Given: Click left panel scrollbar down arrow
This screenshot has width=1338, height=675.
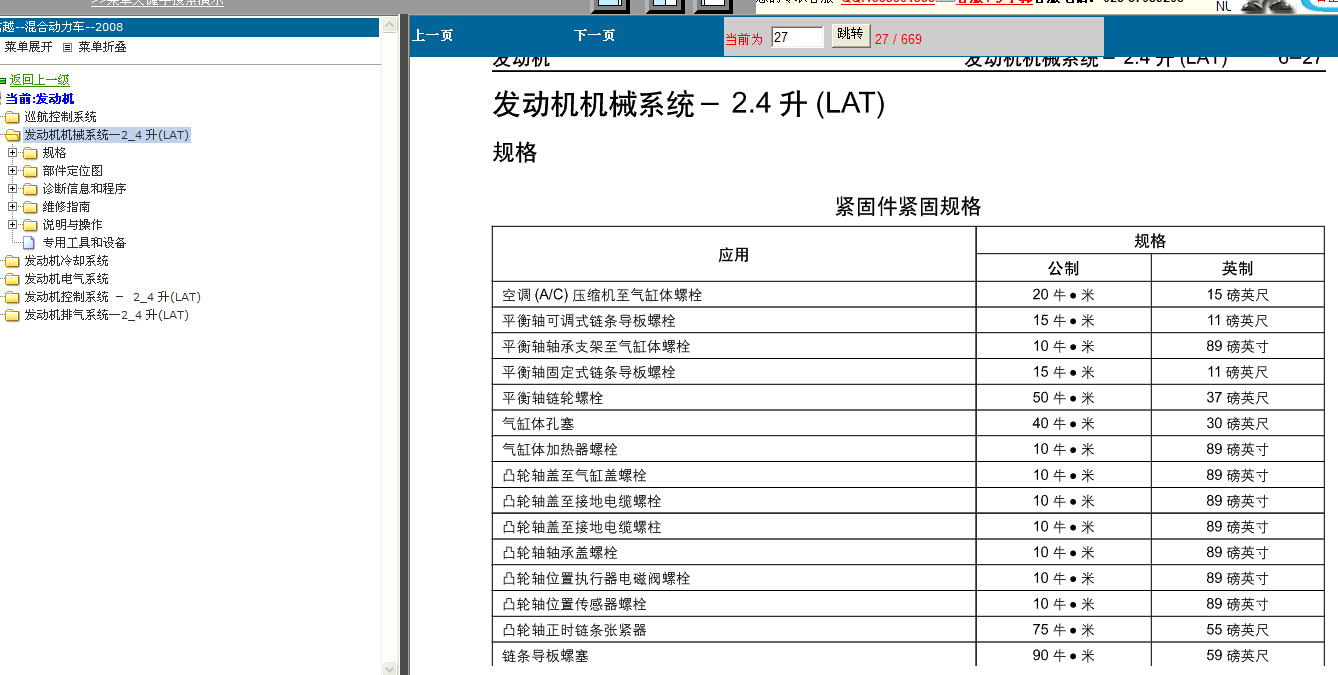Looking at the screenshot, I should pos(389,668).
